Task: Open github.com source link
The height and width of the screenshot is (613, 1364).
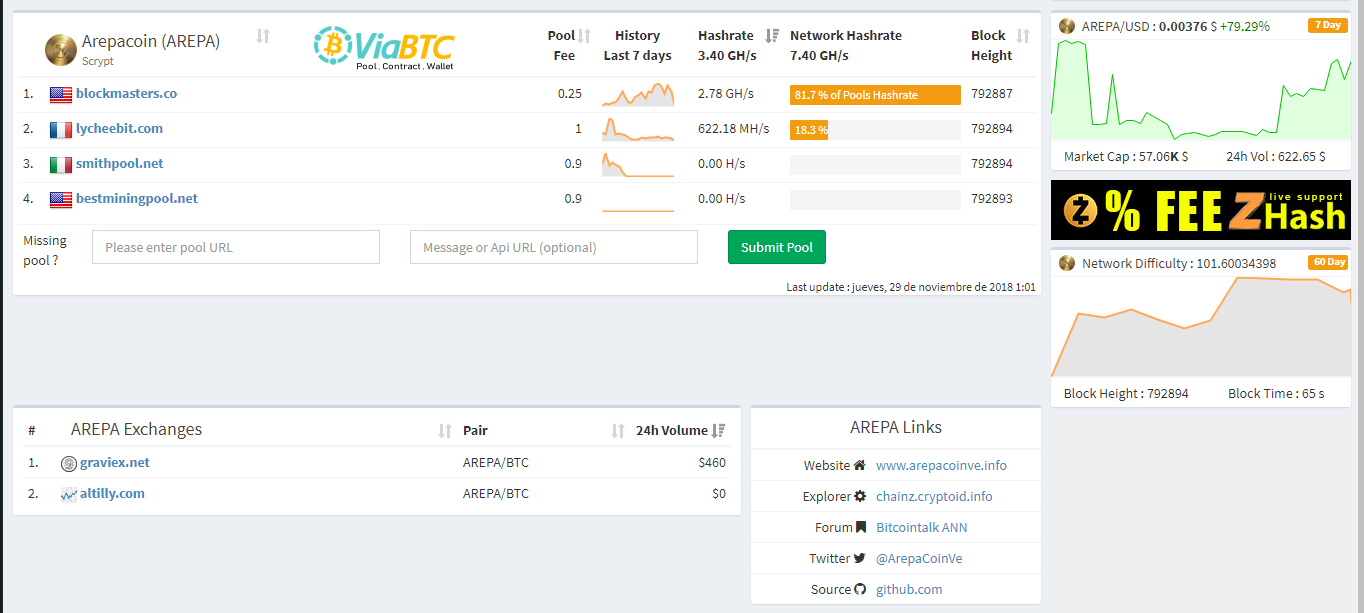Action: click(x=909, y=589)
